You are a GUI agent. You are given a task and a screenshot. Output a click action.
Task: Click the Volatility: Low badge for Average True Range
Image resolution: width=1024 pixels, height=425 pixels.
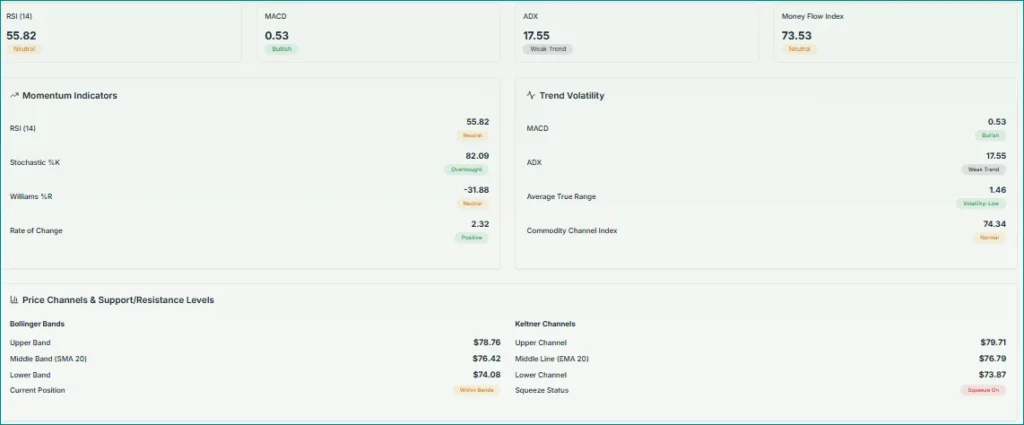(980, 203)
